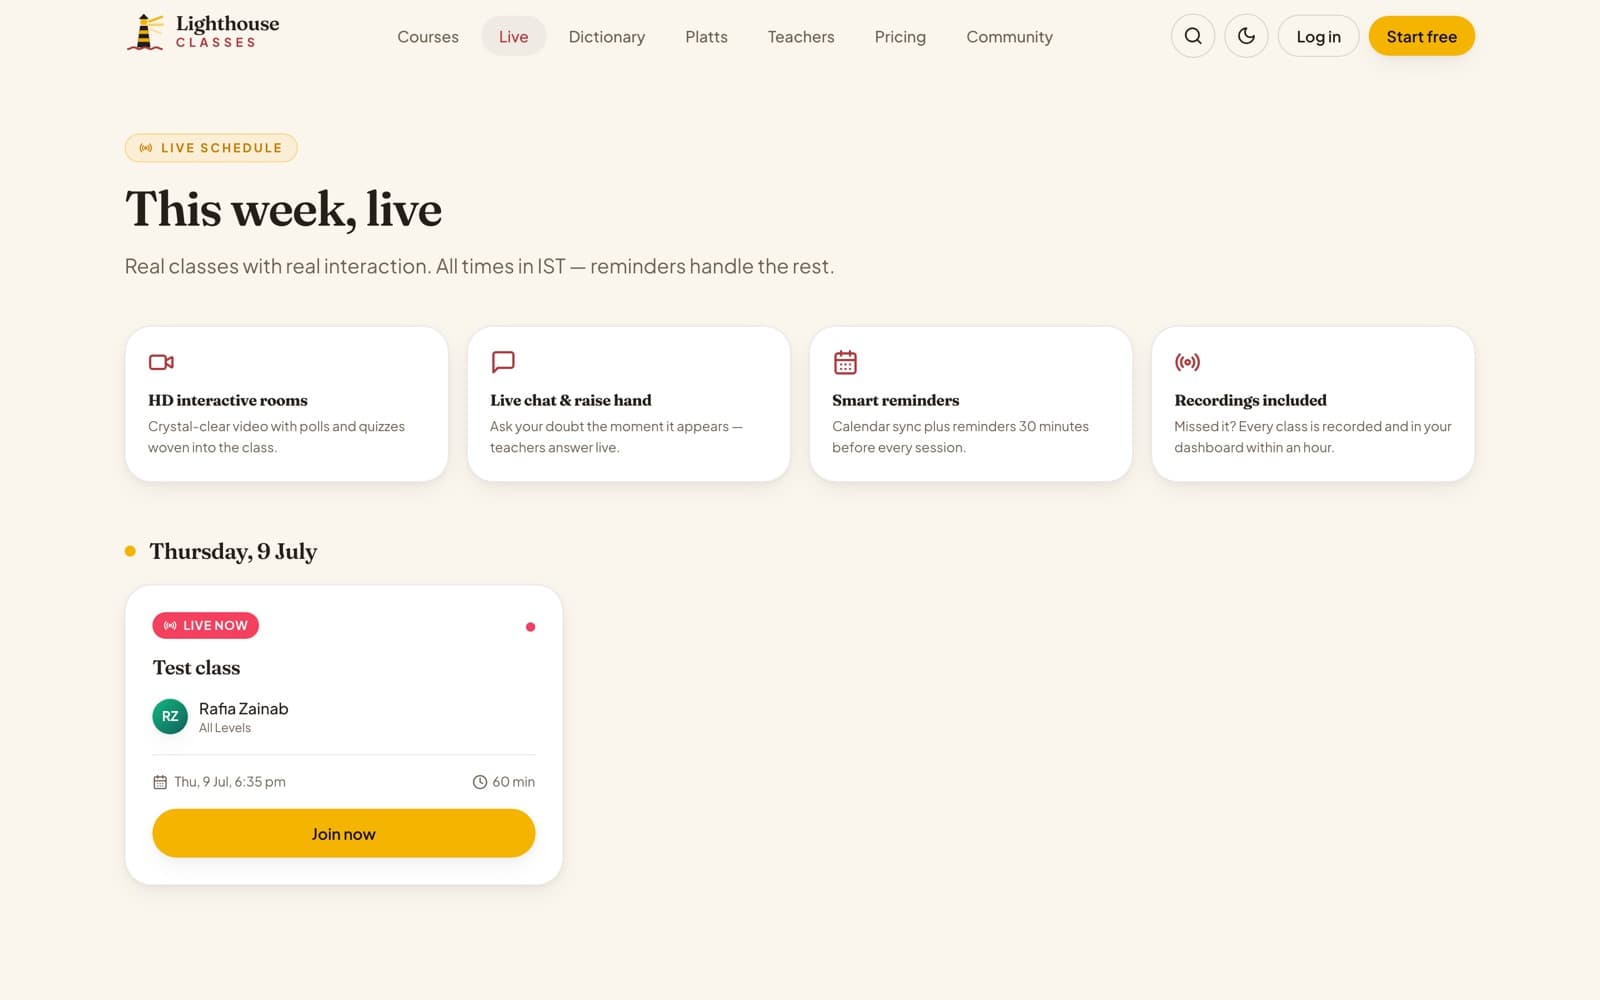Image resolution: width=1600 pixels, height=1000 pixels.
Task: Click the Crystal-clear video description text
Action: click(x=276, y=437)
